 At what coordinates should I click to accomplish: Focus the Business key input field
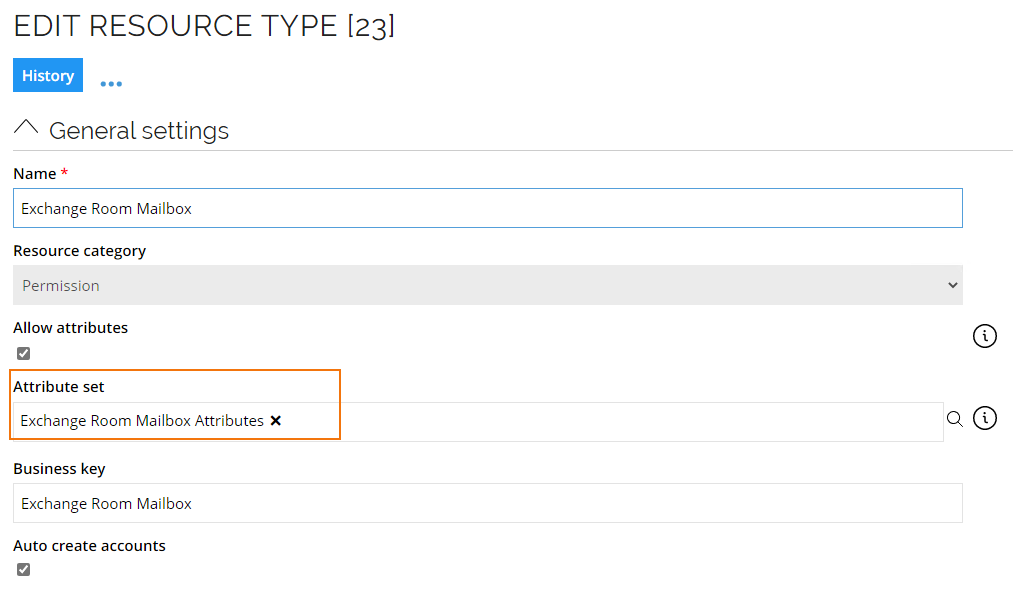pos(488,503)
